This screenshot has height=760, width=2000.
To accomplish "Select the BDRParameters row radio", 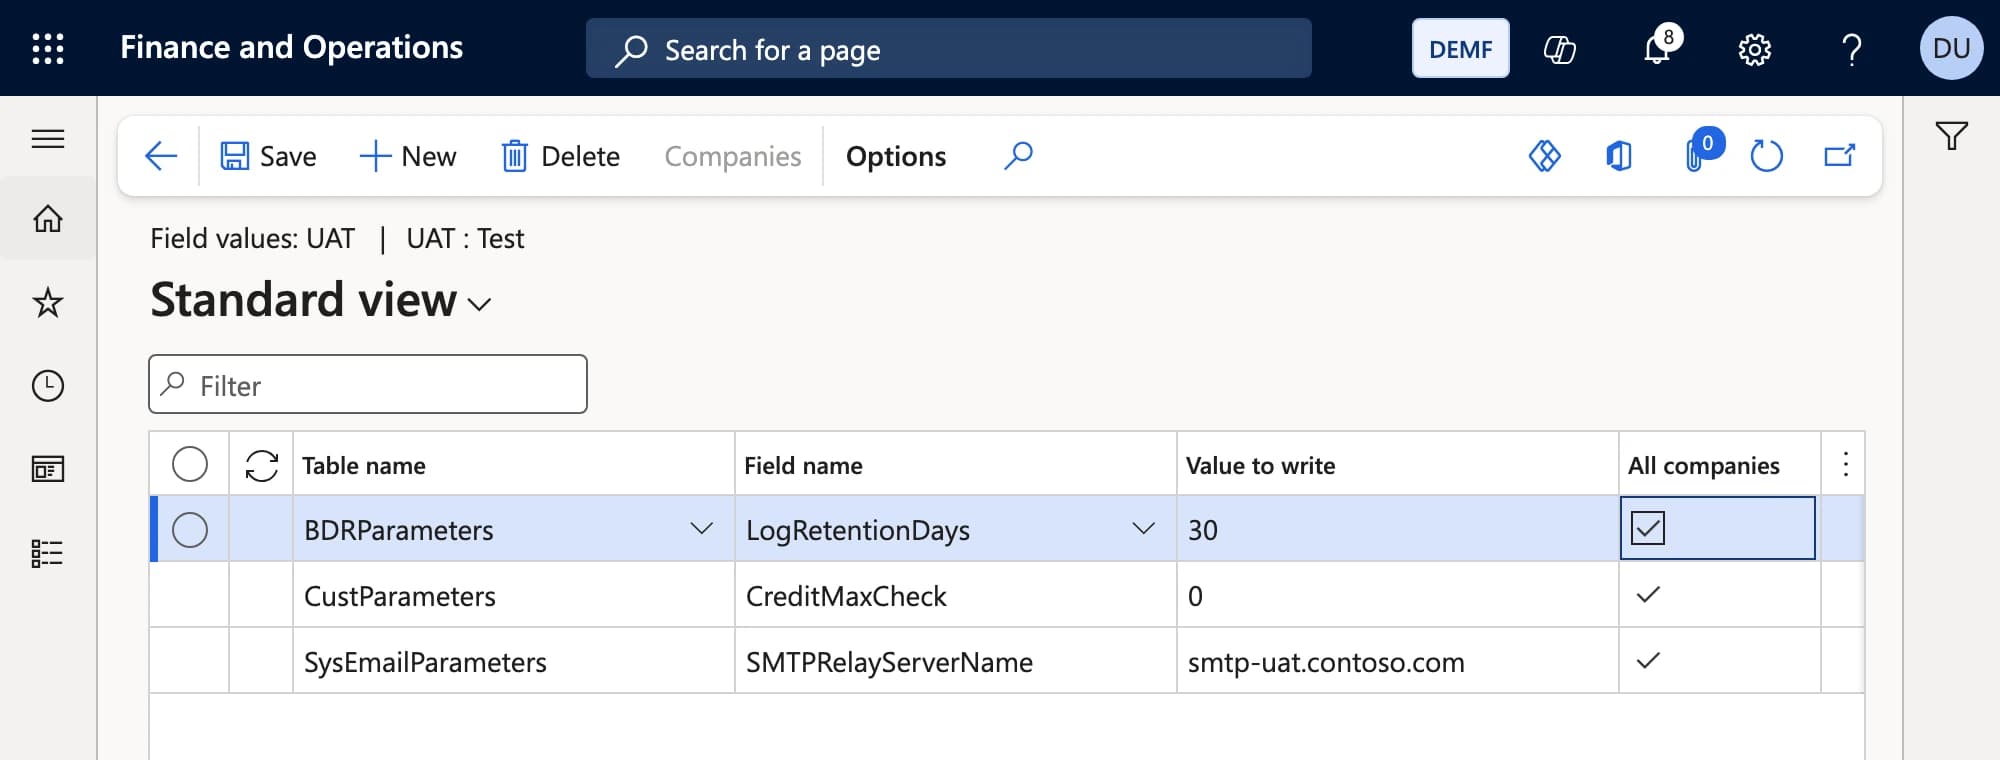I will click(190, 529).
